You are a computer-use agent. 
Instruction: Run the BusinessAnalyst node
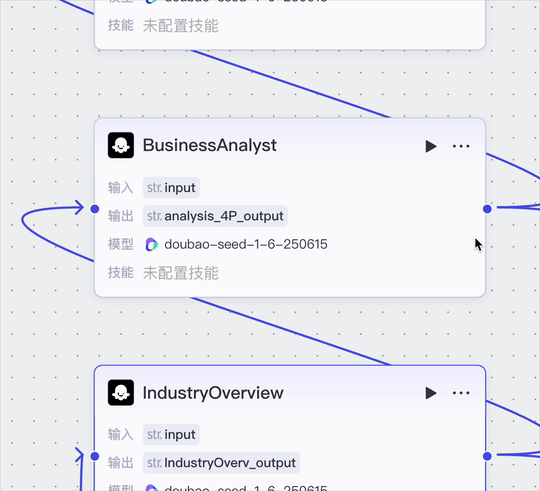(x=430, y=146)
